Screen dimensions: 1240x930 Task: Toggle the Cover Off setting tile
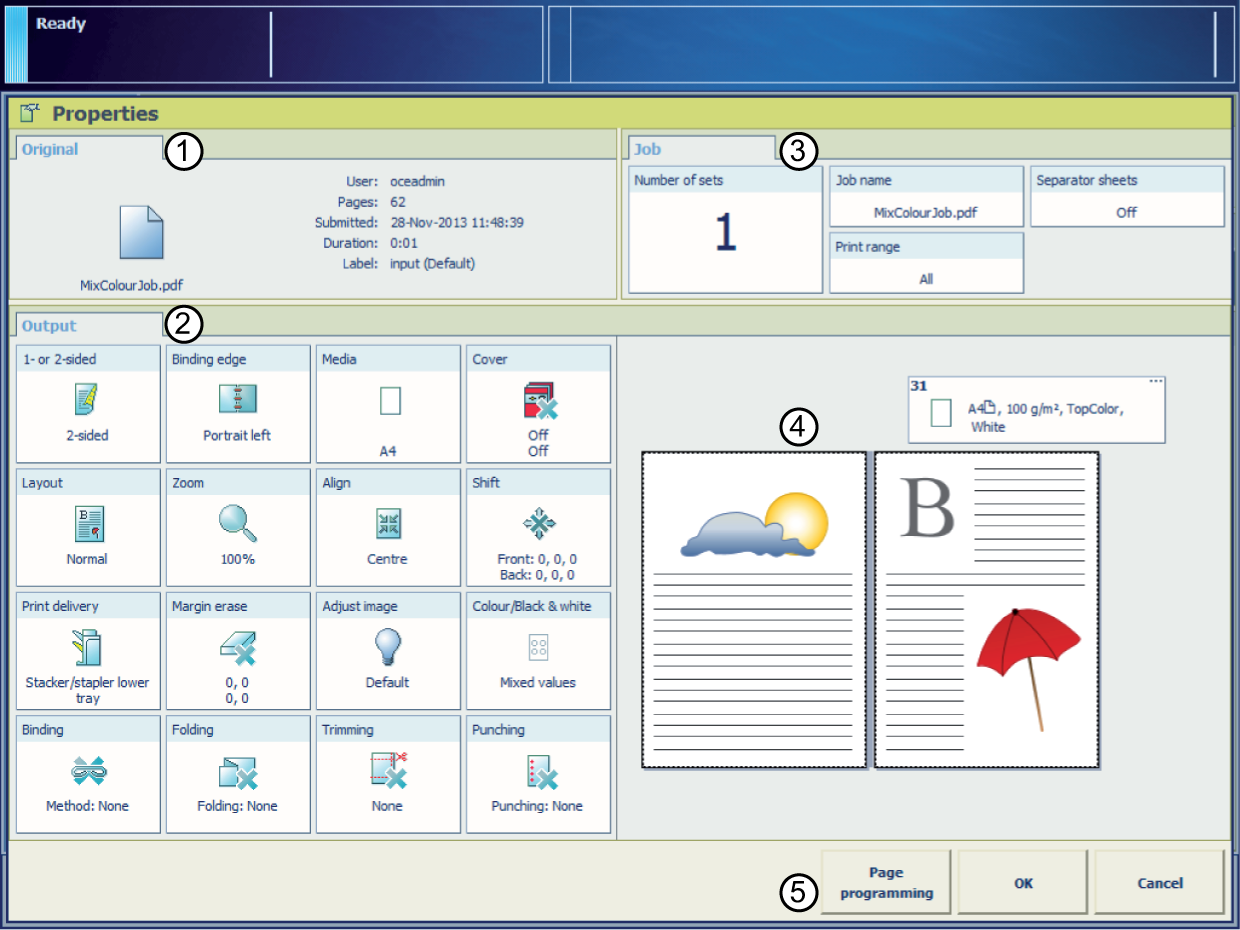538,404
